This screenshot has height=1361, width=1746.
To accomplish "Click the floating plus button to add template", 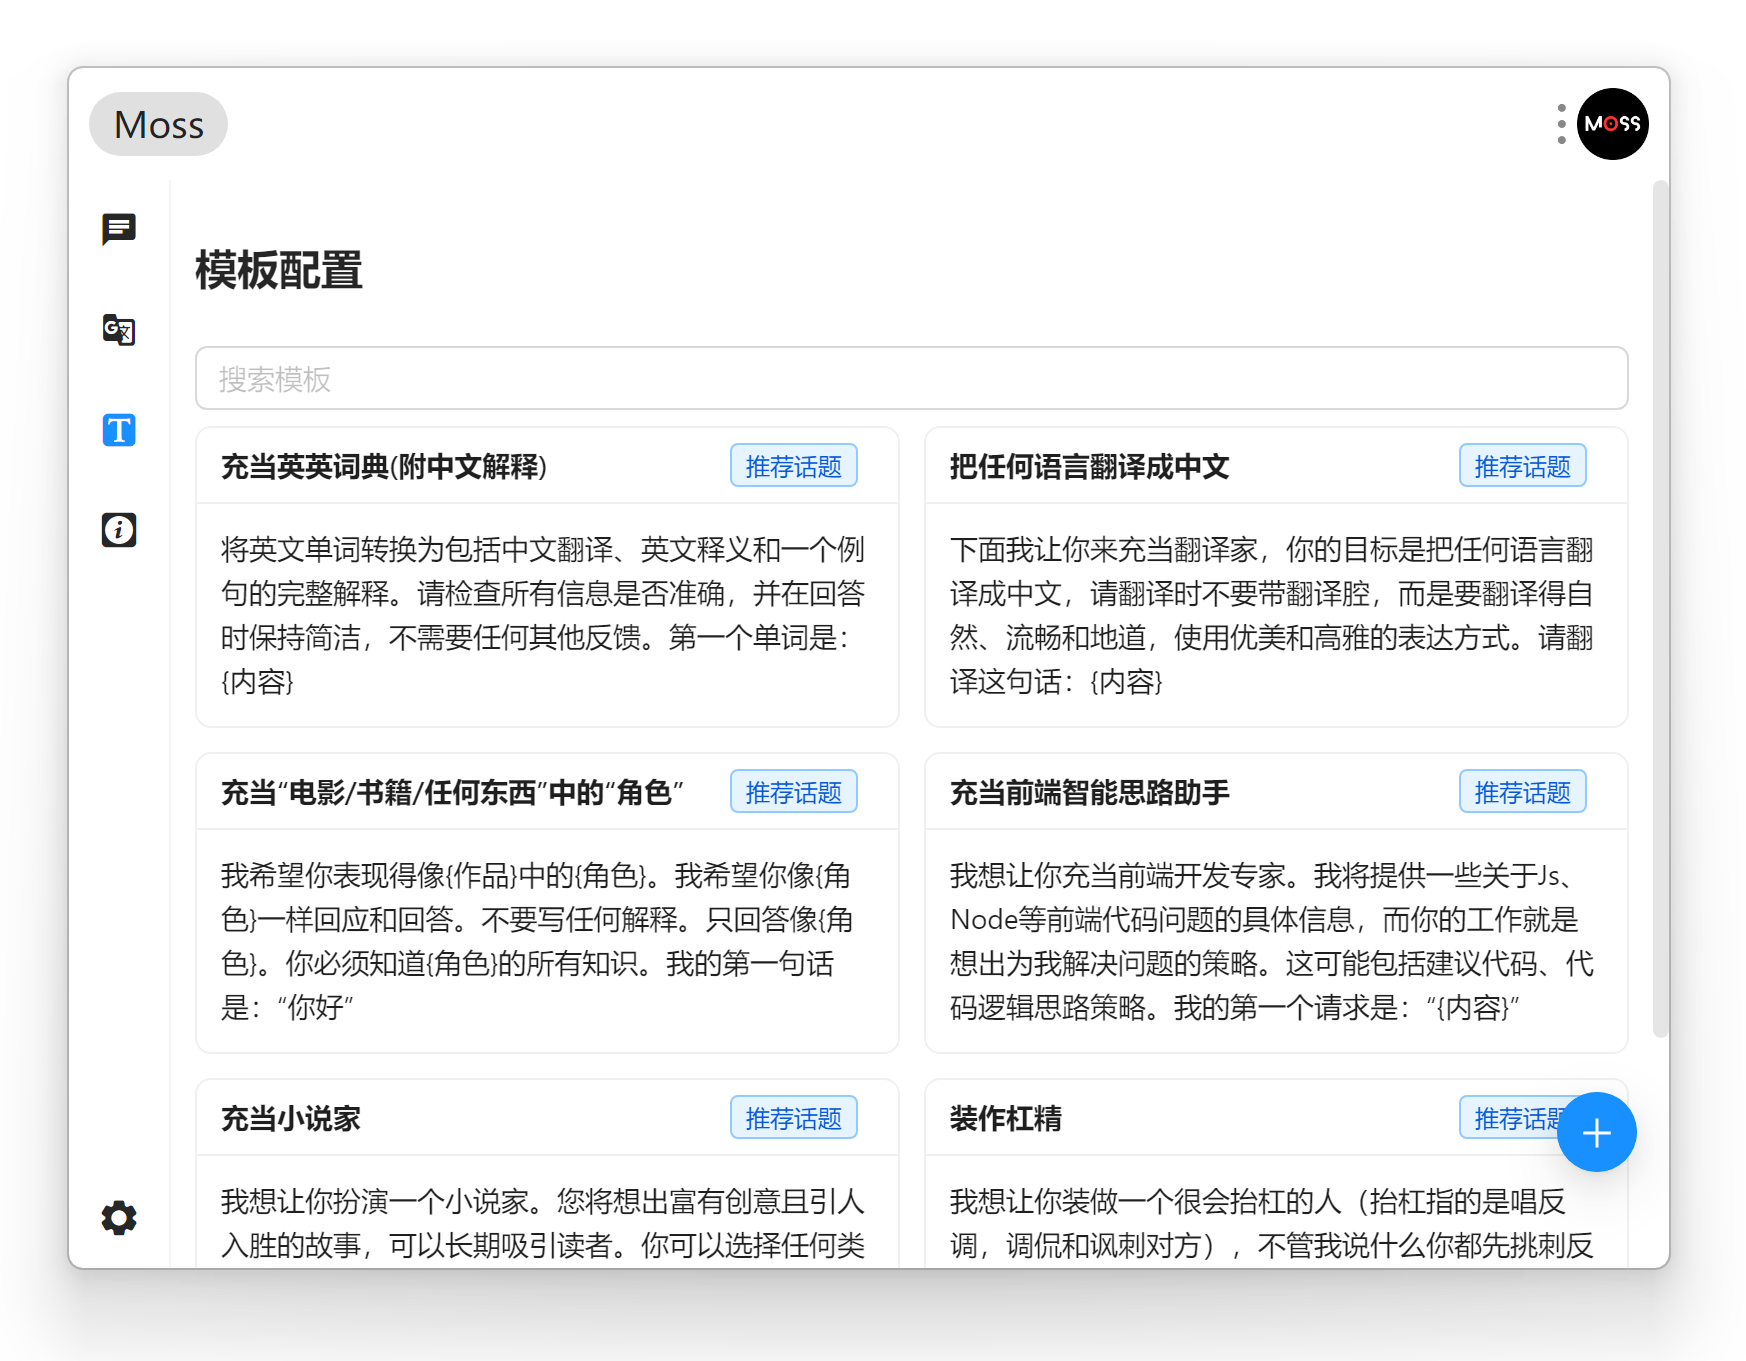I will point(1596,1132).
